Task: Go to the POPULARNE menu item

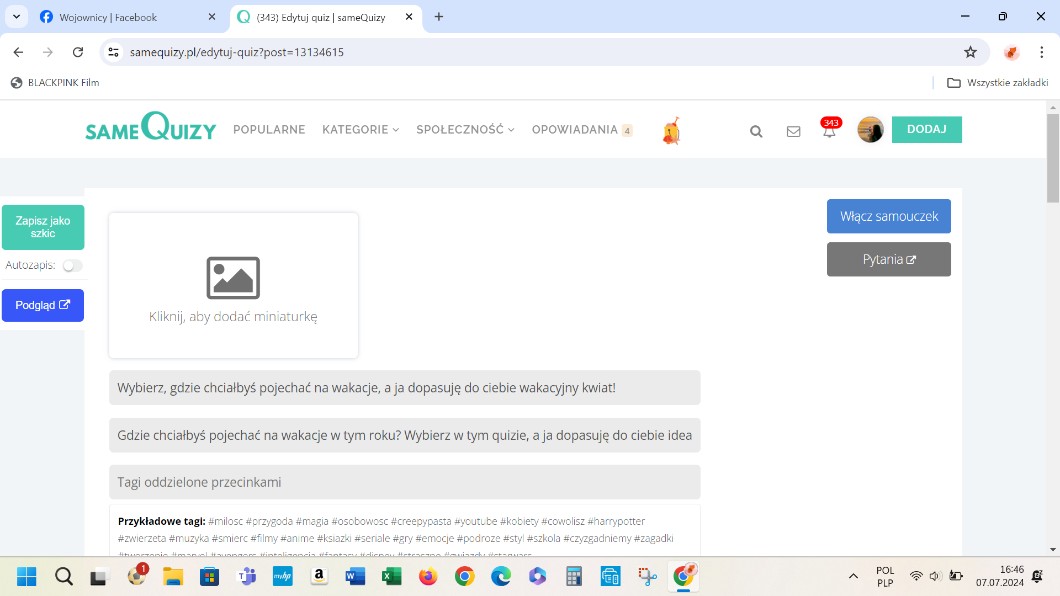Action: click(x=269, y=130)
